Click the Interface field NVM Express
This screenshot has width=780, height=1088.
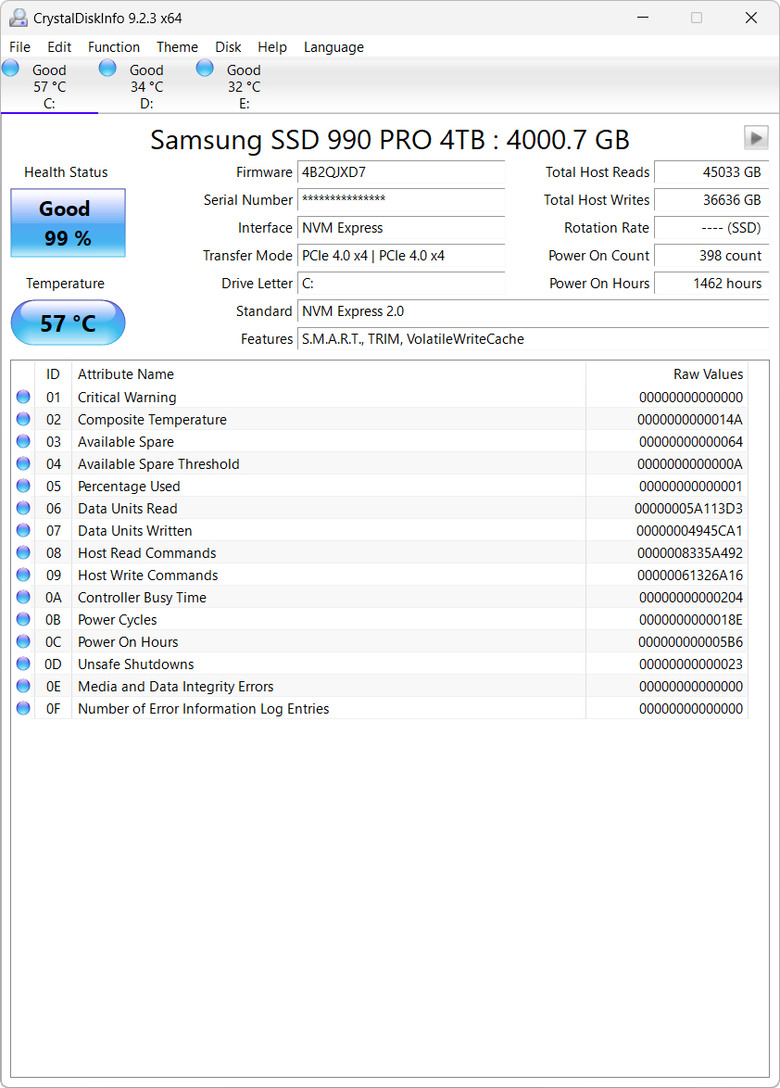coord(401,228)
